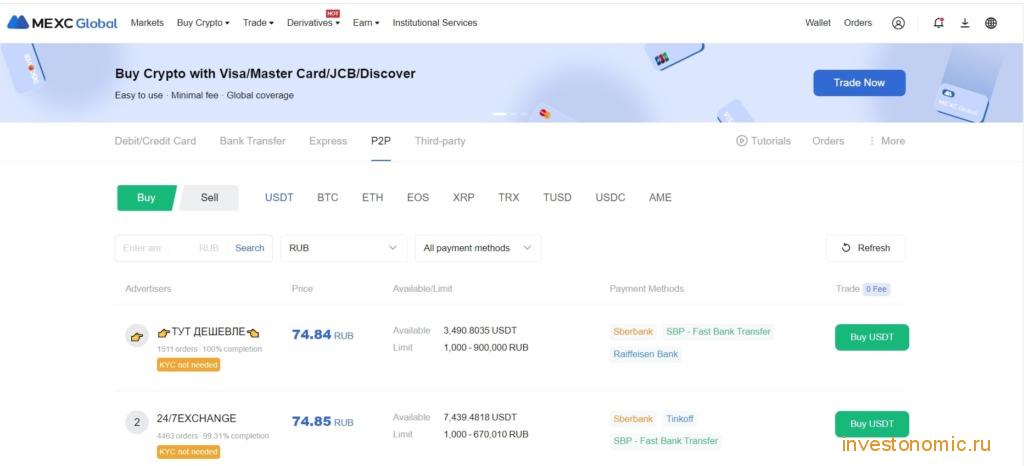The height and width of the screenshot is (466, 1024).
Task: Expand the Earn dropdown menu
Action: (x=366, y=23)
